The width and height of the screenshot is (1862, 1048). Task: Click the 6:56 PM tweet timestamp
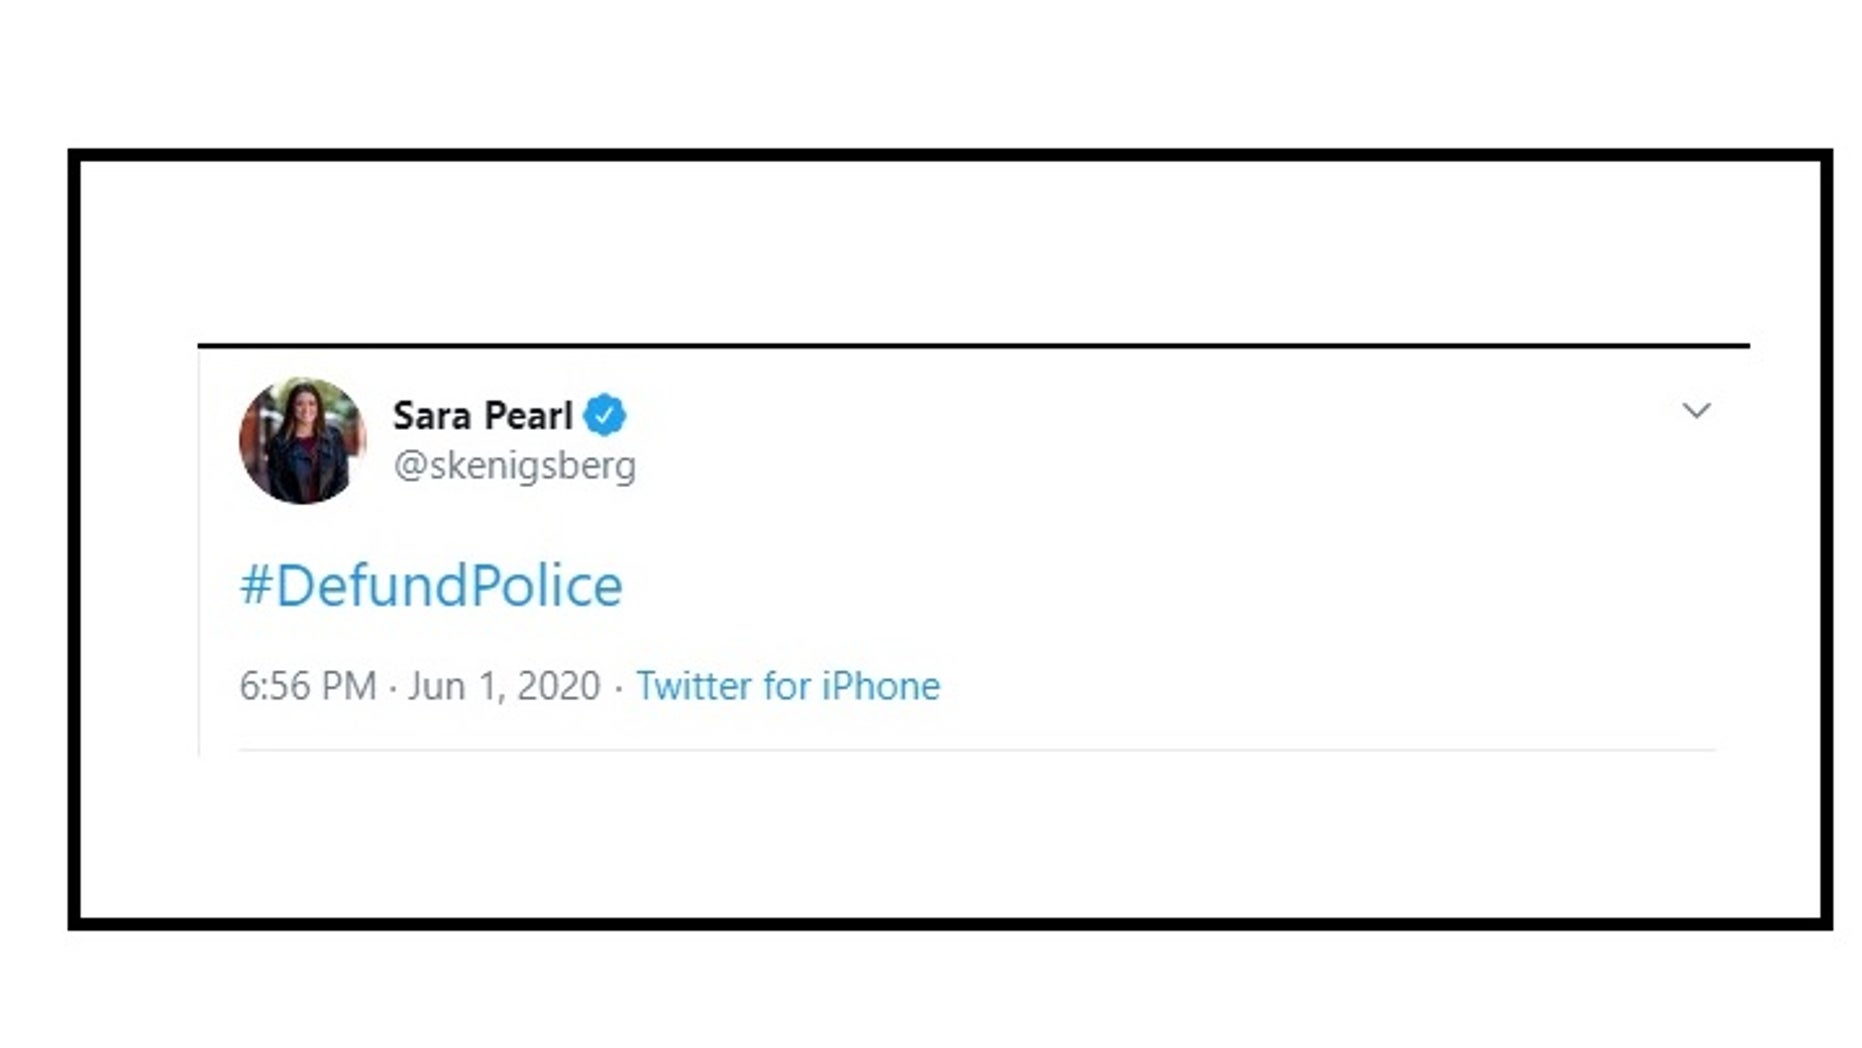pyautogui.click(x=307, y=686)
